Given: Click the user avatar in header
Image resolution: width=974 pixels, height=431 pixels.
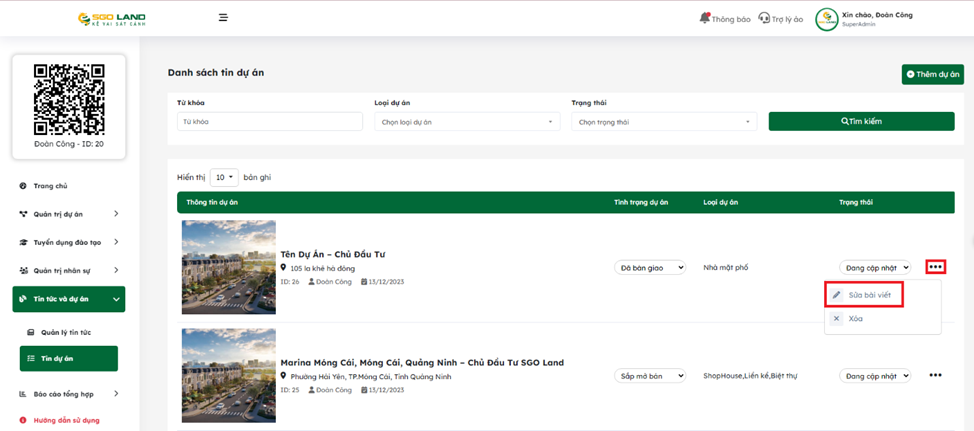Looking at the screenshot, I should tap(826, 19).
